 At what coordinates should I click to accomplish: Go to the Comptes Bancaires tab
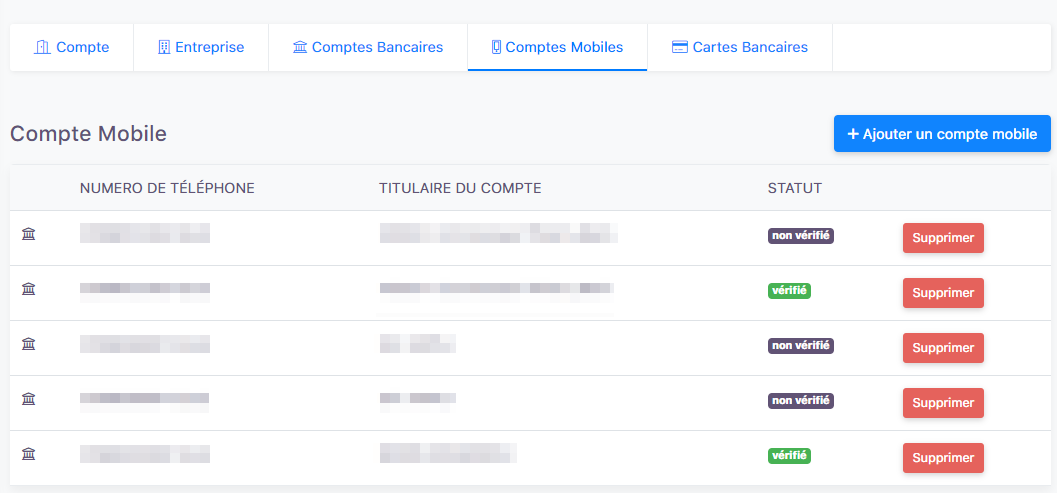[368, 47]
